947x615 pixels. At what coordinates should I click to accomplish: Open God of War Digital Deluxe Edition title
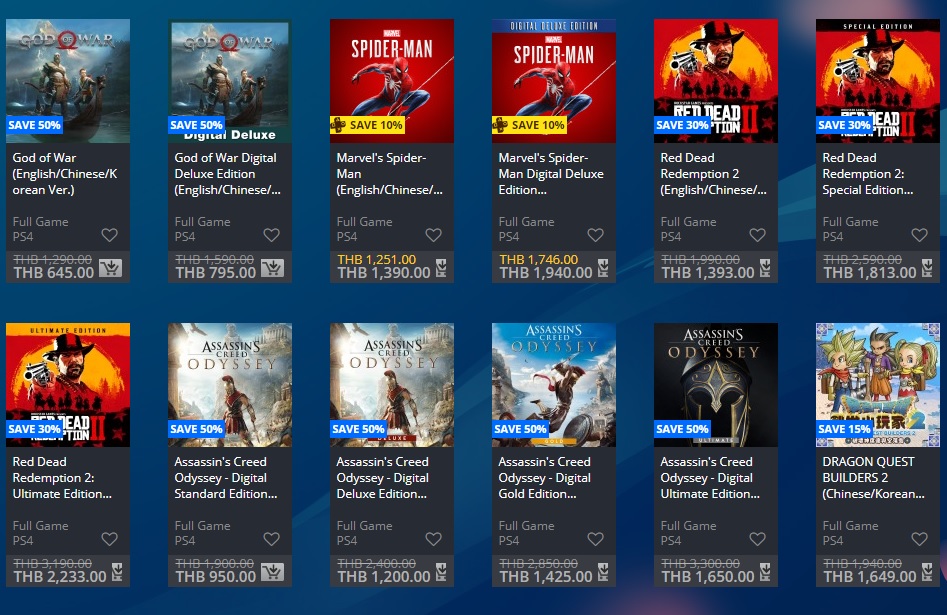(x=228, y=174)
